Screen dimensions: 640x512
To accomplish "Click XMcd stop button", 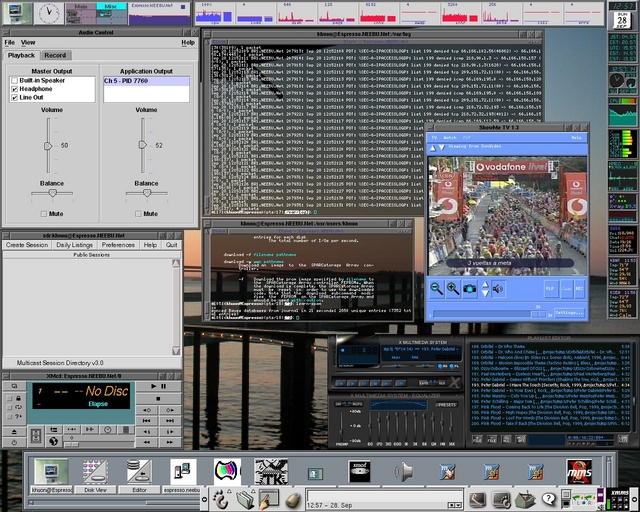I will 158,398.
